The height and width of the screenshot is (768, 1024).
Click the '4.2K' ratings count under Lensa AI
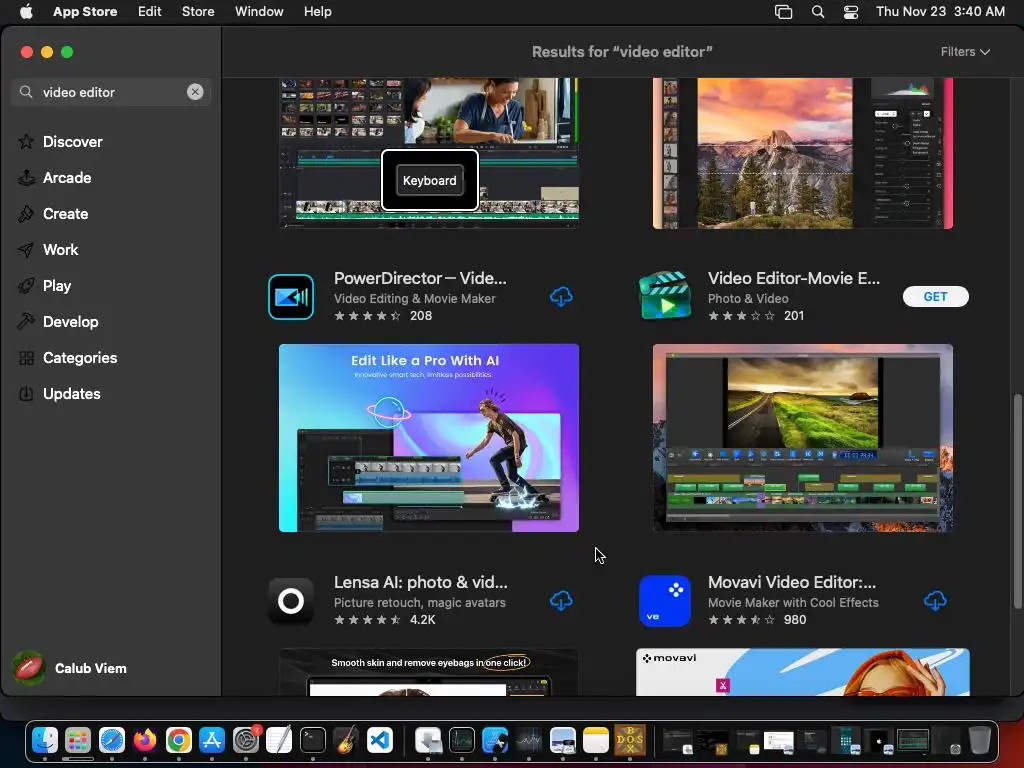[x=423, y=620]
